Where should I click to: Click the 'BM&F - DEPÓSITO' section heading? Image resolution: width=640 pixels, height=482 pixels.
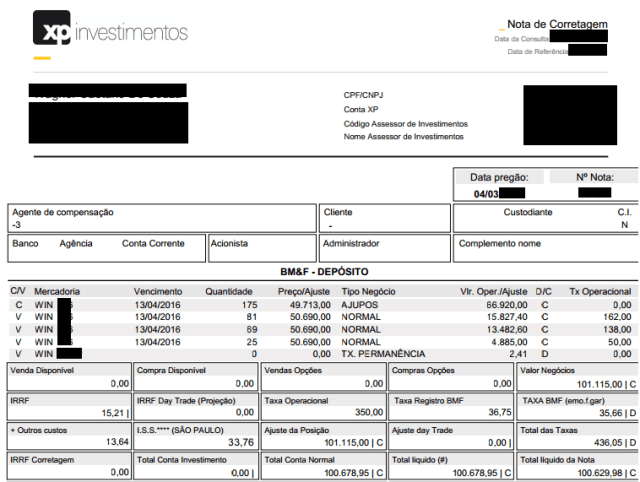point(324,272)
